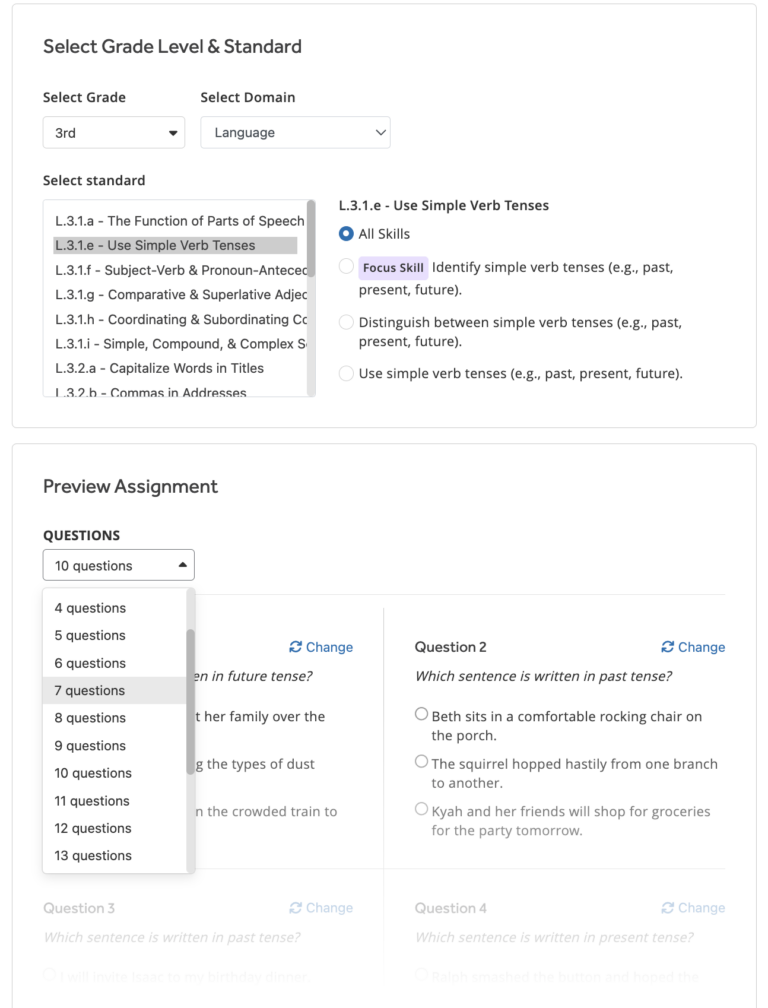Expand the Select Domain dropdown
The height and width of the screenshot is (1008, 768).
(295, 131)
